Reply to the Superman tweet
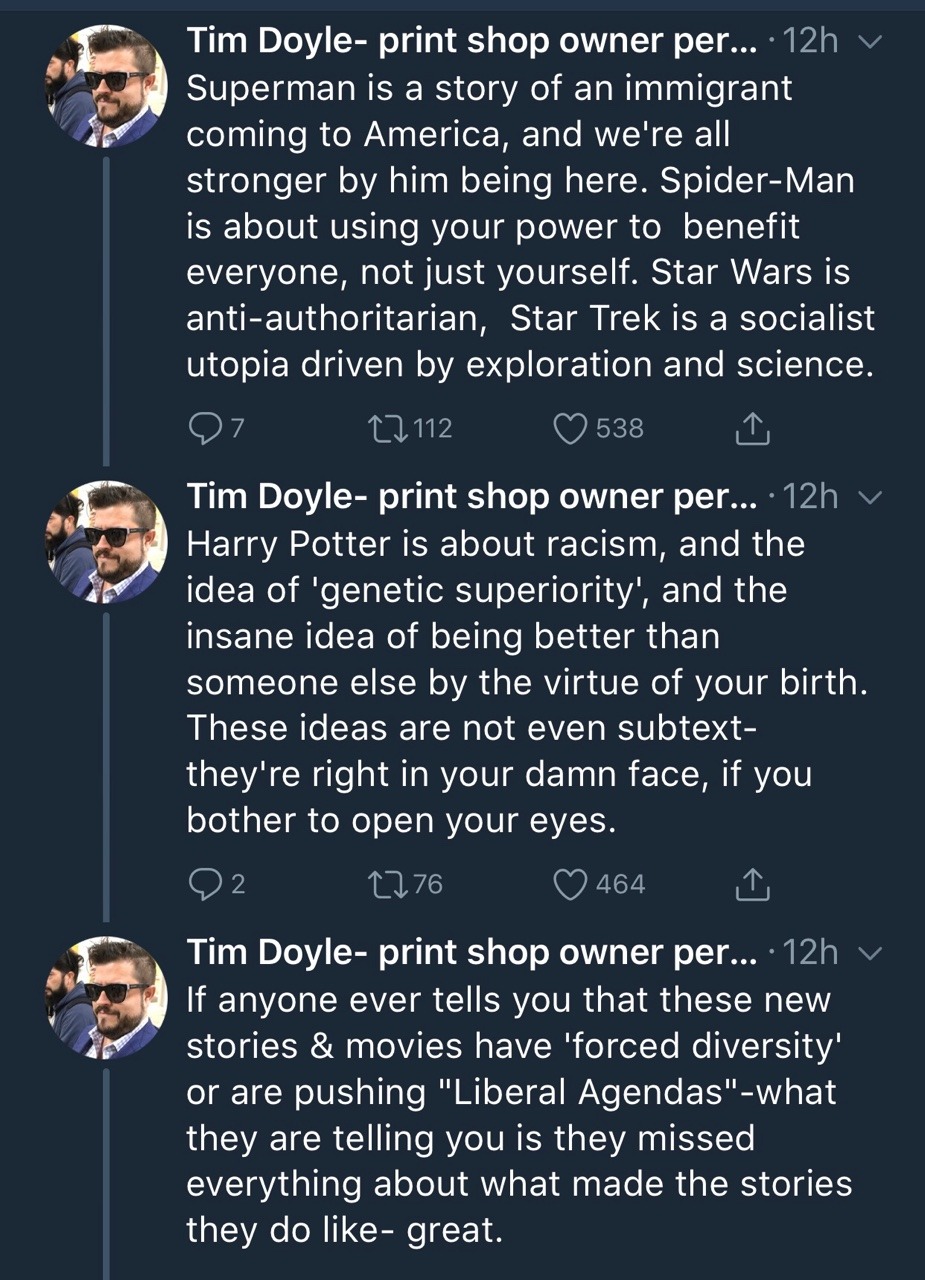The height and width of the screenshot is (1280, 925). click(x=205, y=429)
